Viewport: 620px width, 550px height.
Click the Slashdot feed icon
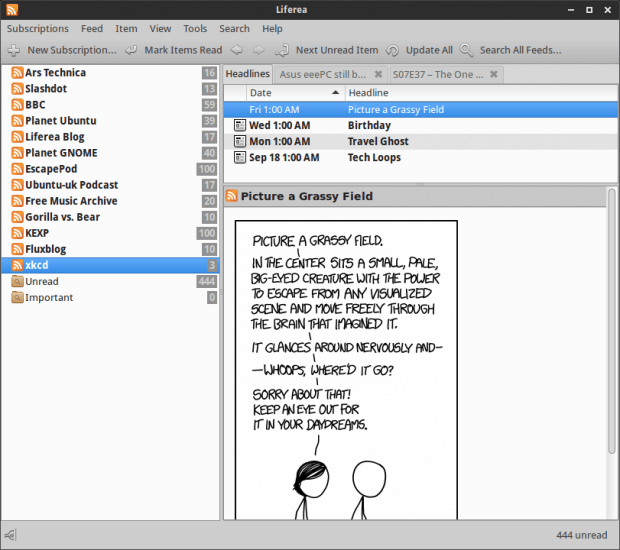[17, 89]
